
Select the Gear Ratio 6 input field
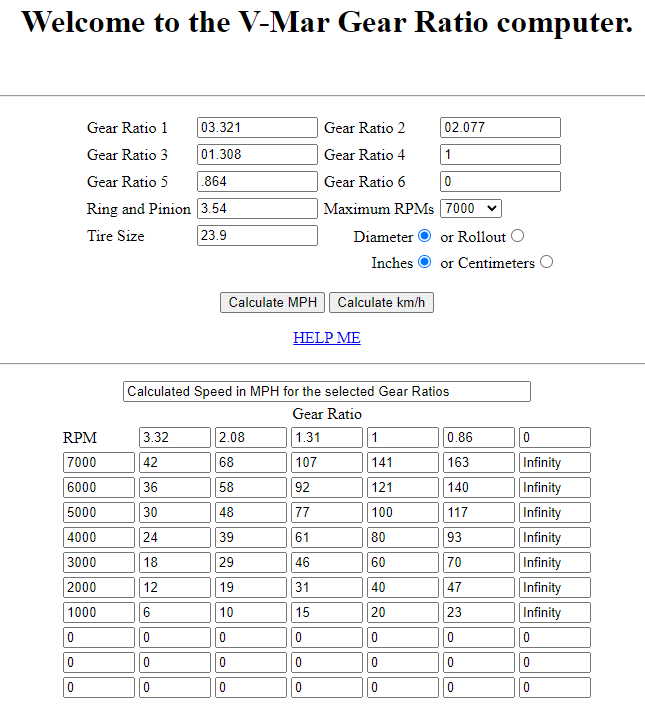[500, 182]
